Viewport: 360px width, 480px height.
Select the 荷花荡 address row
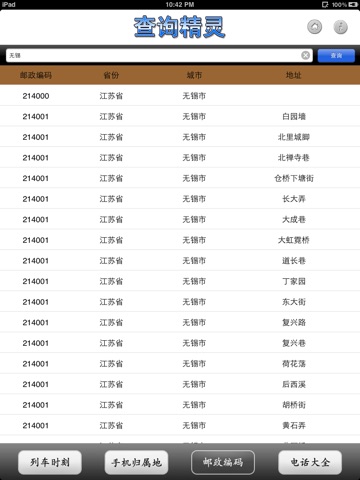tap(180, 364)
